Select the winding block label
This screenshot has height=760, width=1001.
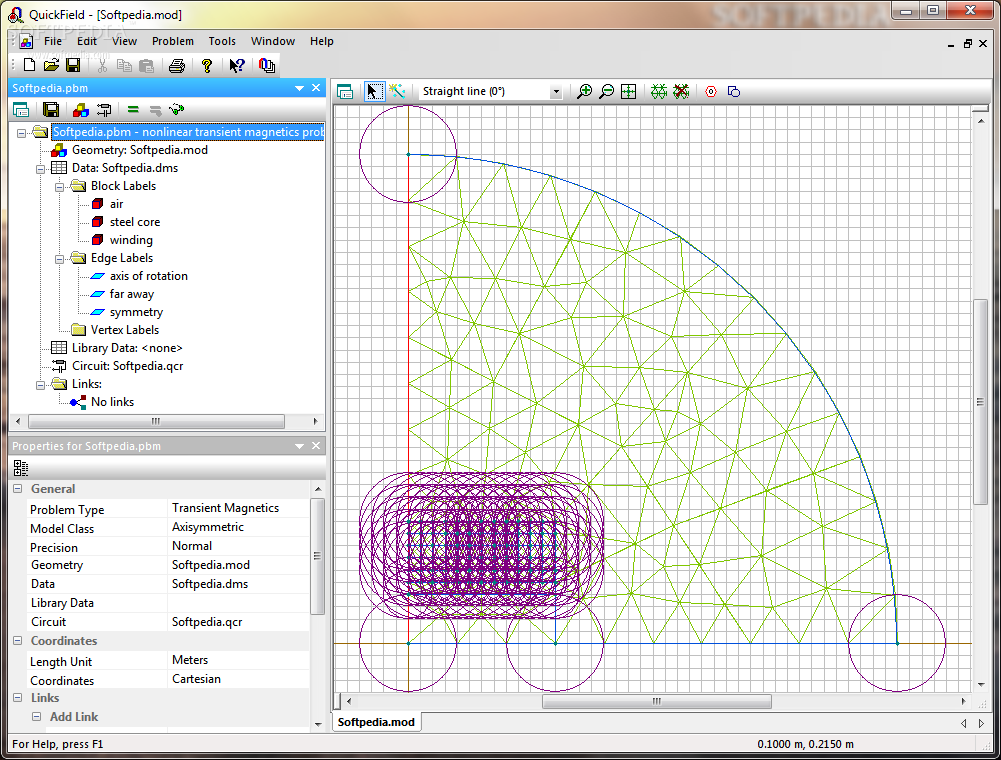pyautogui.click(x=131, y=240)
